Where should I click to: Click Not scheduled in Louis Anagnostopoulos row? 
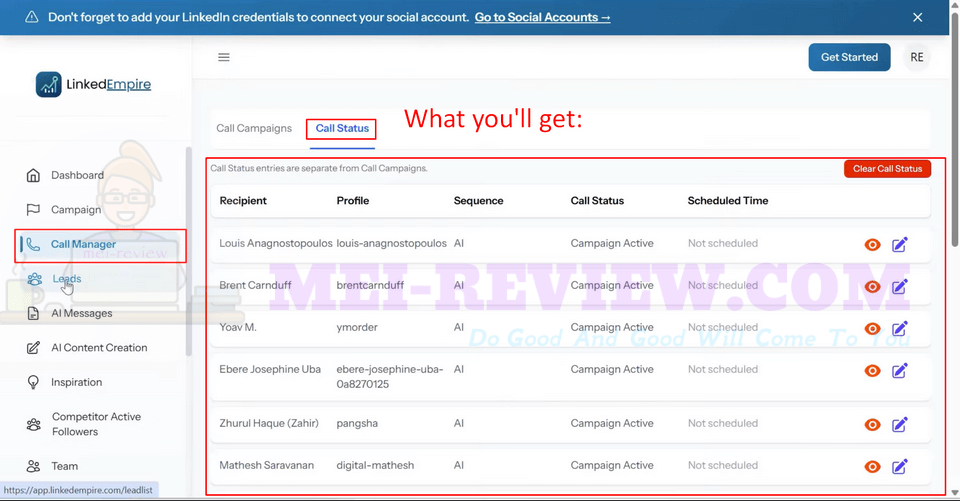pyautogui.click(x=722, y=243)
